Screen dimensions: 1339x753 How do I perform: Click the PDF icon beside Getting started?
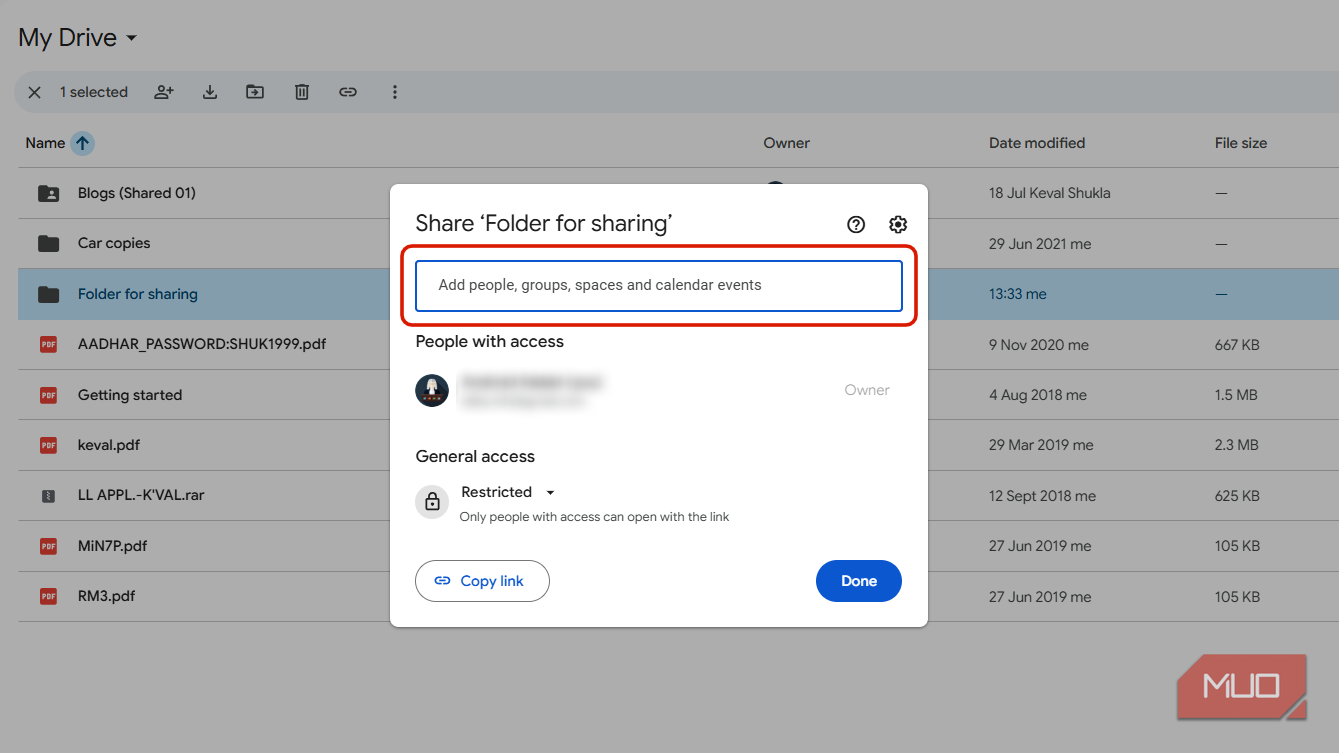[48, 395]
